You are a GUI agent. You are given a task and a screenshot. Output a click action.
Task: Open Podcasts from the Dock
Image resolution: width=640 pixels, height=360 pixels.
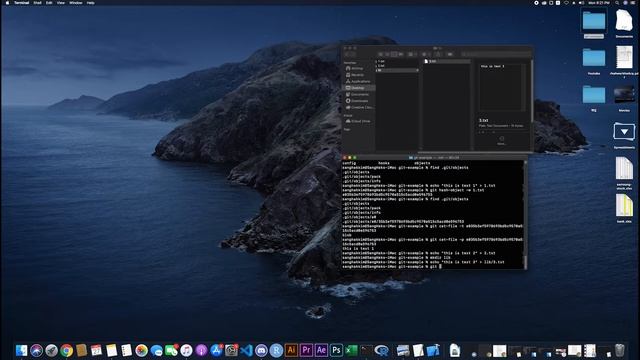[x=202, y=350]
